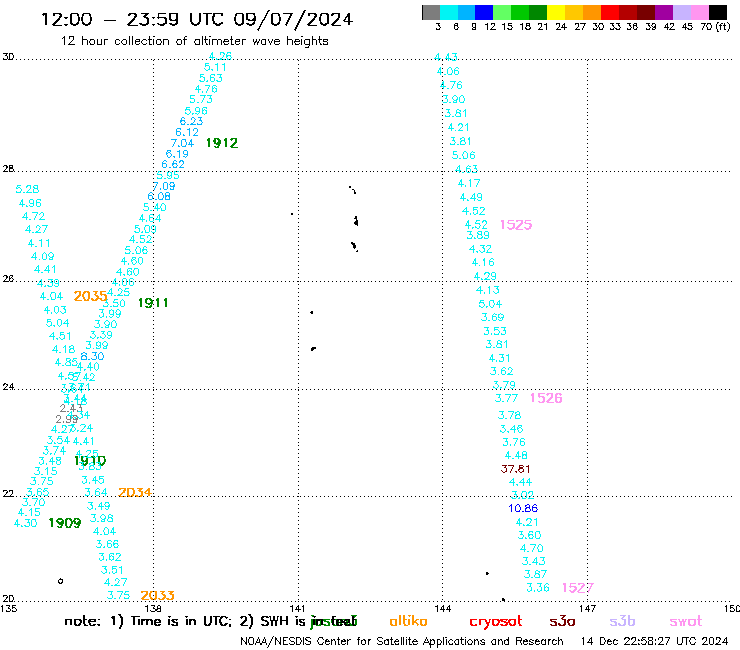Select the orange time label 2033
The width and height of the screenshot is (740, 650).
158,596
